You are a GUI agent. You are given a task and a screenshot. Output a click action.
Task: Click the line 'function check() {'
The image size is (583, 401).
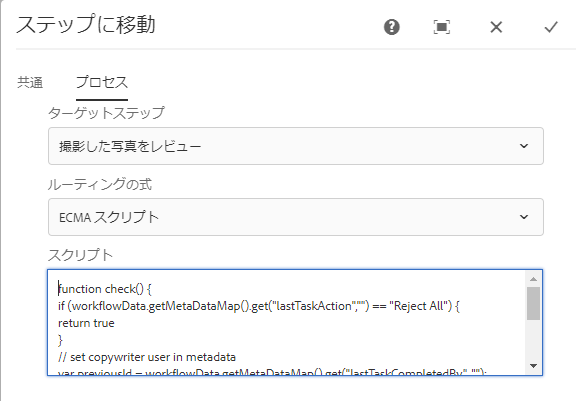(x=105, y=289)
